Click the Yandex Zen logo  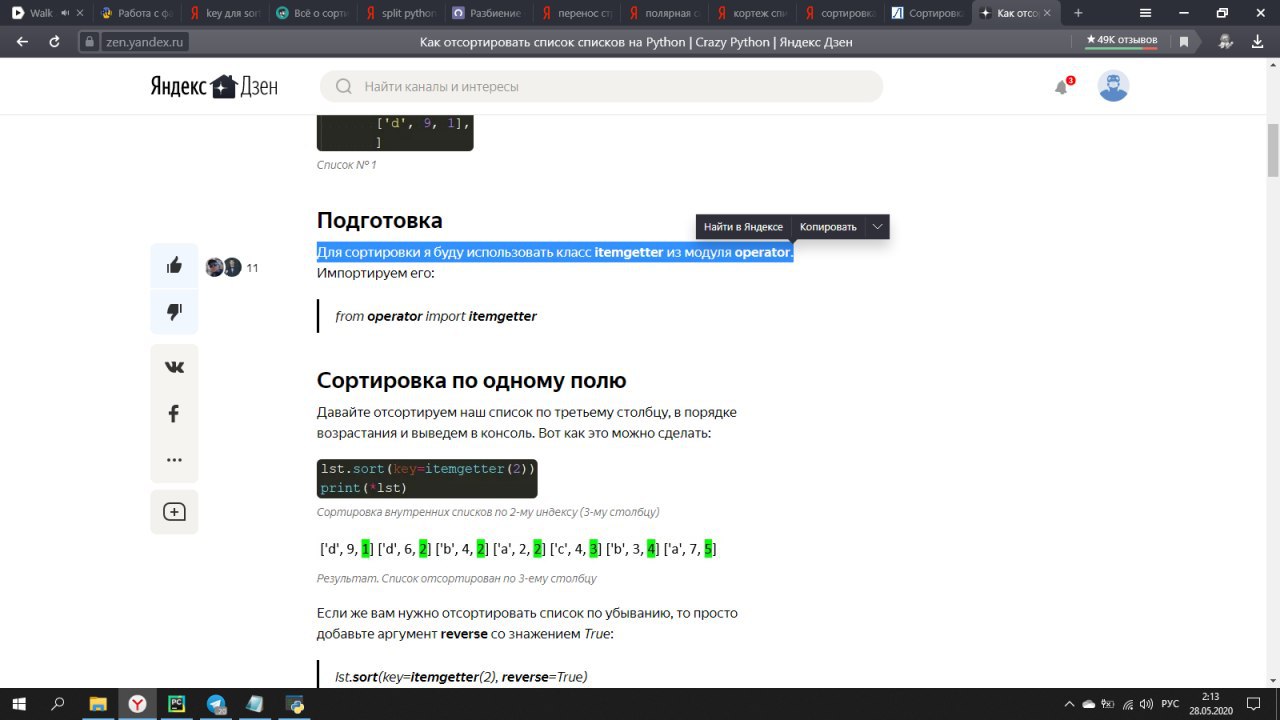click(214, 87)
